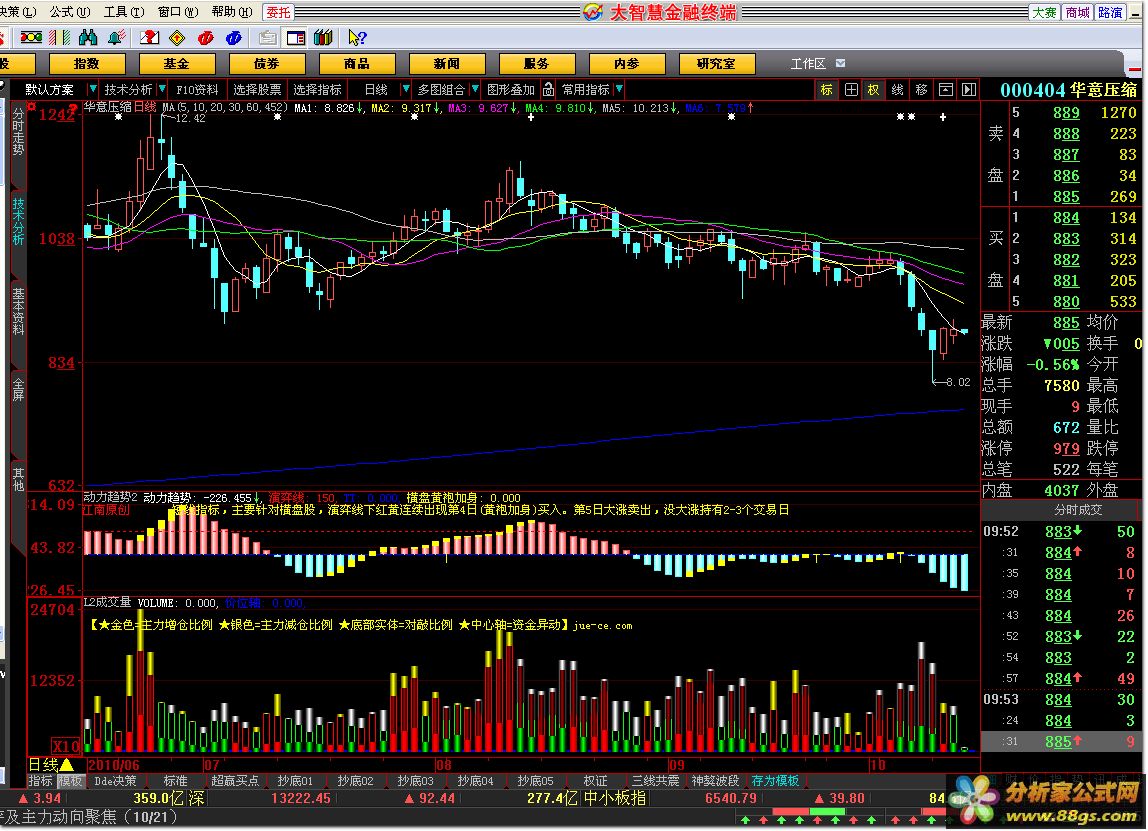
Task: Click the grayed clipboard icon
Action: (268, 37)
